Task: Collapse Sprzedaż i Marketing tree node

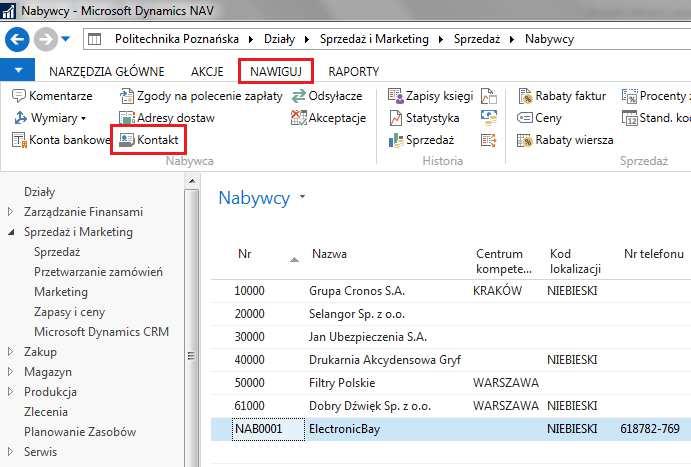Action: click(11, 232)
